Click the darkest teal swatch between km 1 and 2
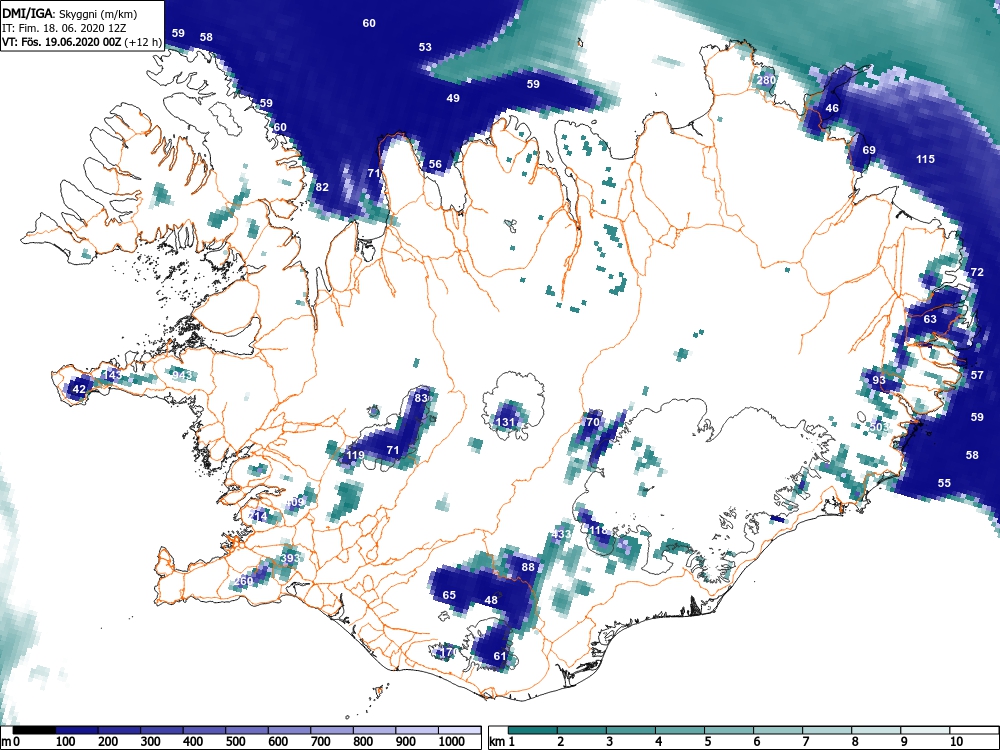Image resolution: width=1000 pixels, height=750 pixels. tap(533, 730)
